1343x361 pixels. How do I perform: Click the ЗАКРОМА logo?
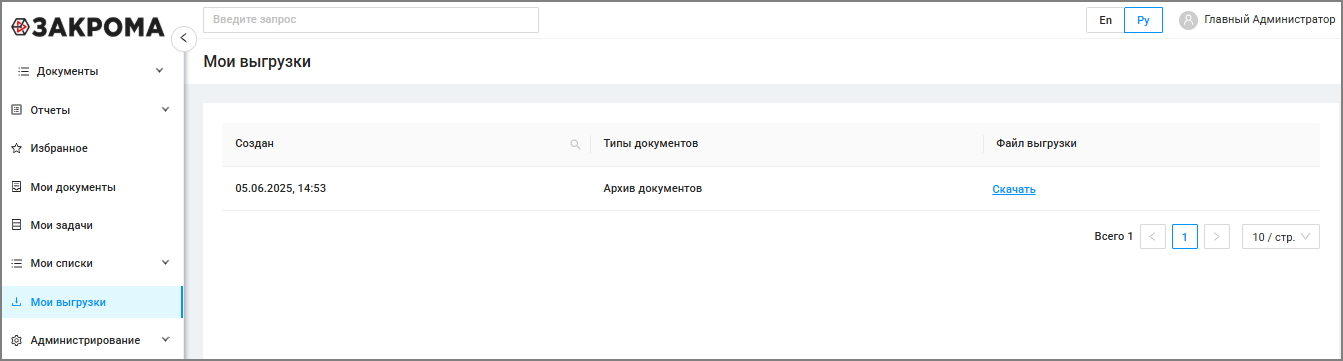click(87, 27)
